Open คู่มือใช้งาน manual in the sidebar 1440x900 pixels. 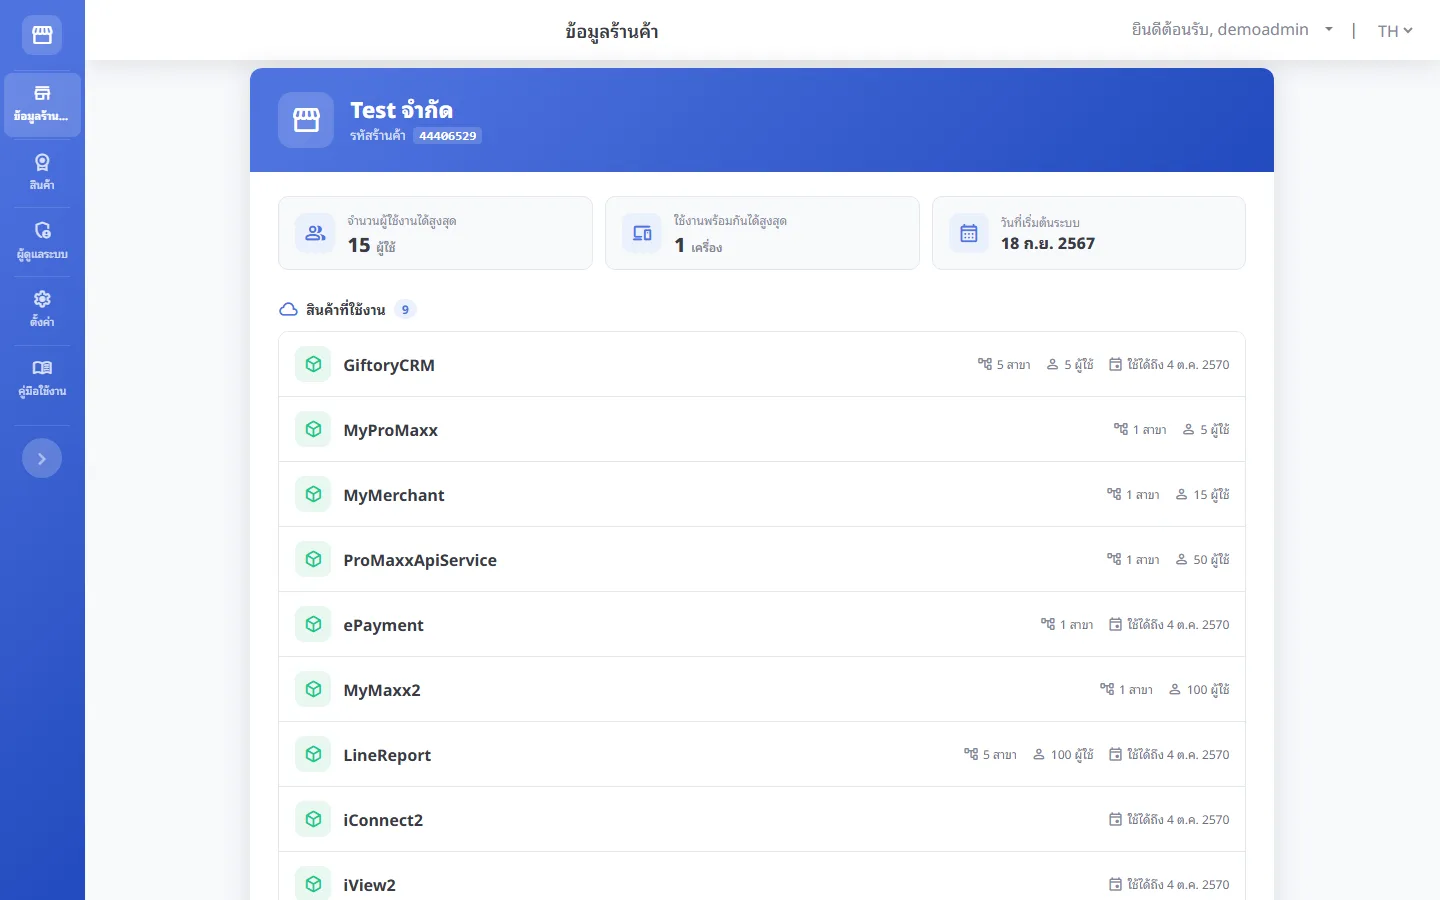[x=42, y=378]
